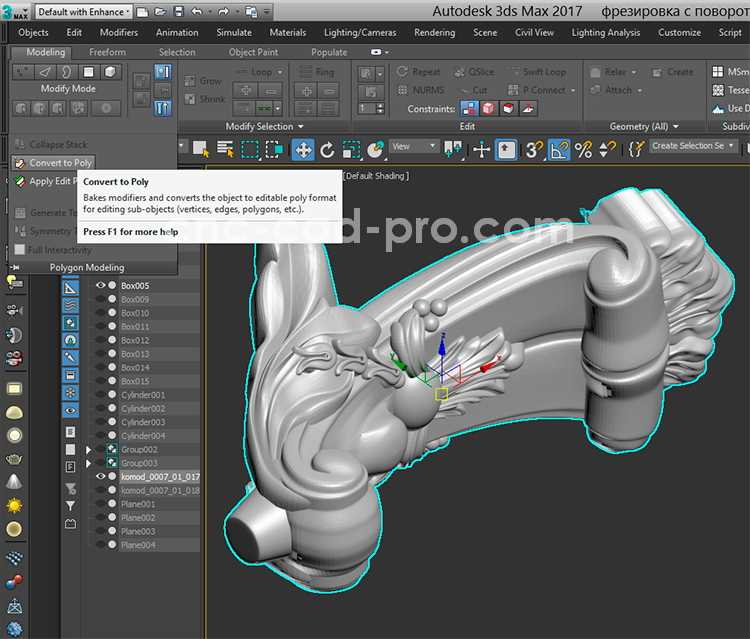Toggle the 3D Snaps icon
Screen dimensions: 750x639
coord(534,150)
